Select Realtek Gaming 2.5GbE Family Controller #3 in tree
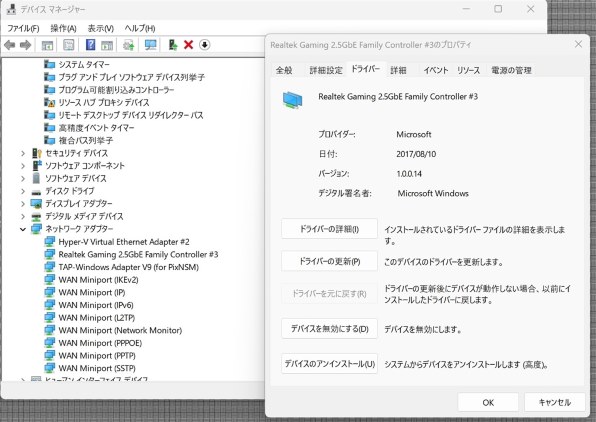 138,254
